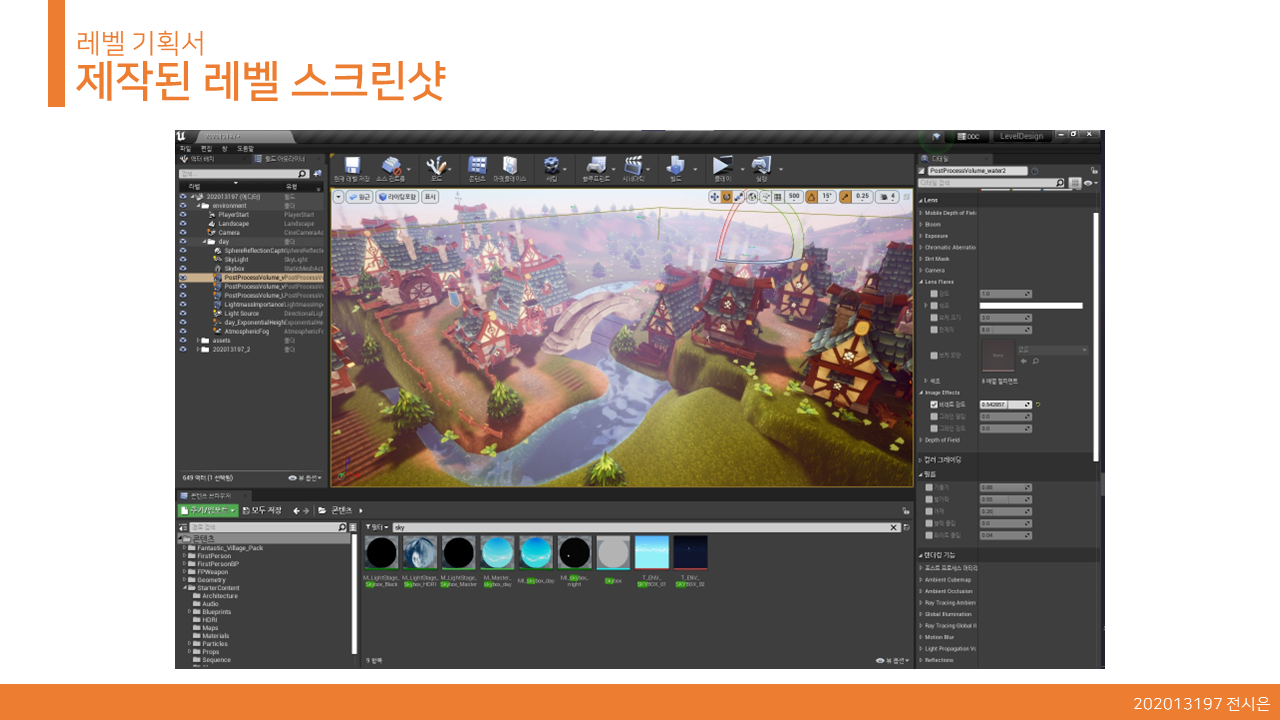The width and height of the screenshot is (1280, 720).
Task: Collapse the environment folder in outliner
Action: click(197, 205)
